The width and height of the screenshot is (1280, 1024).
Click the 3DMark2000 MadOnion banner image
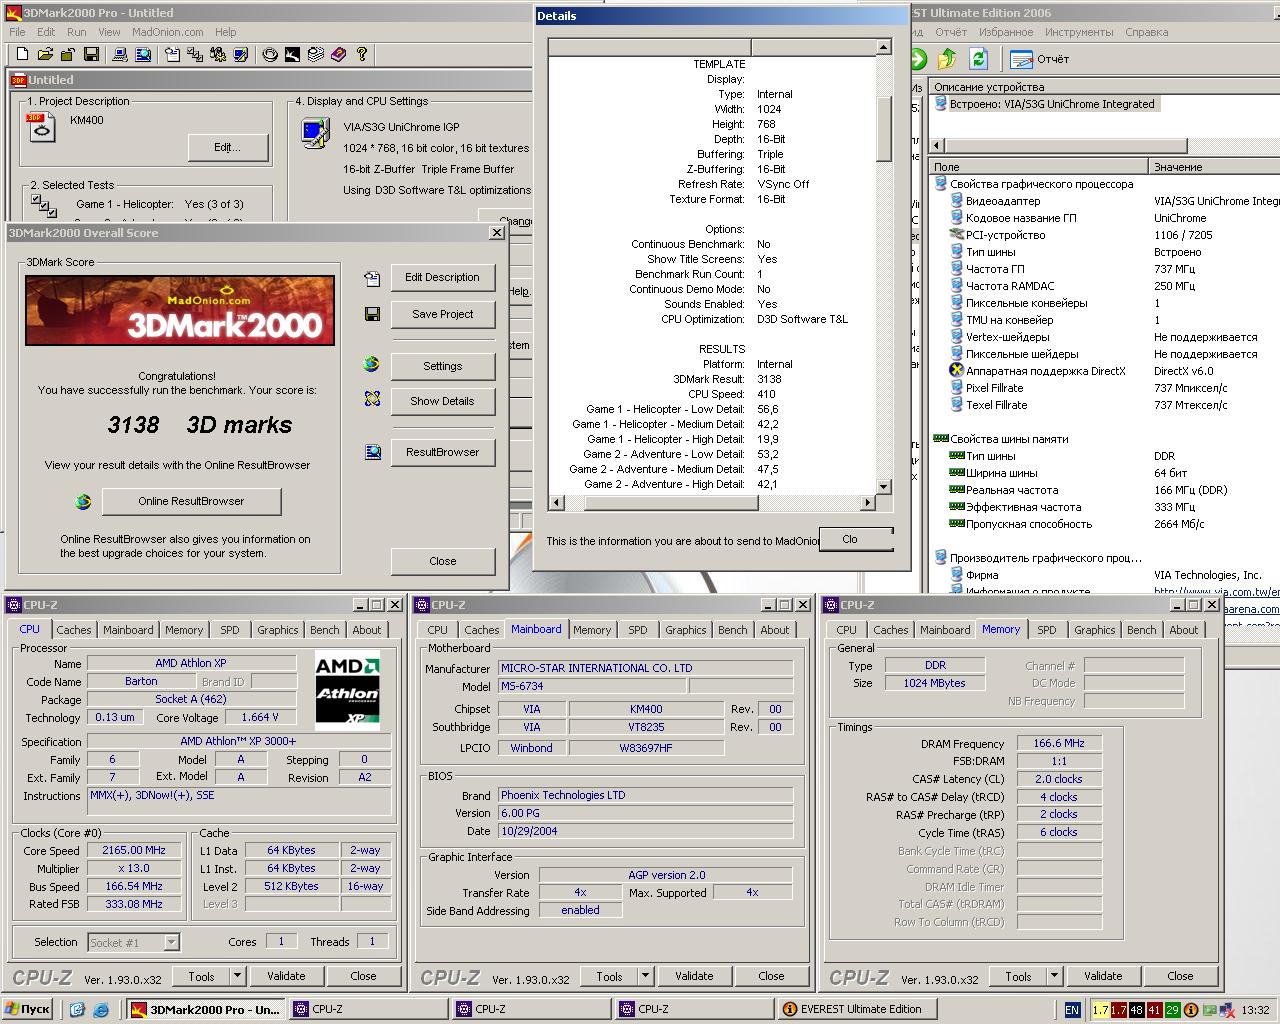click(180, 310)
